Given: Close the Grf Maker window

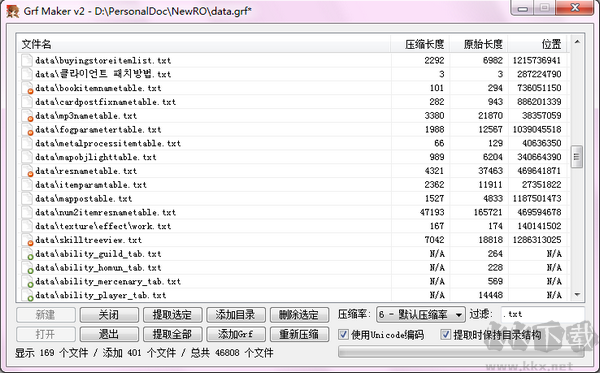Looking at the screenshot, I should (574, 8).
